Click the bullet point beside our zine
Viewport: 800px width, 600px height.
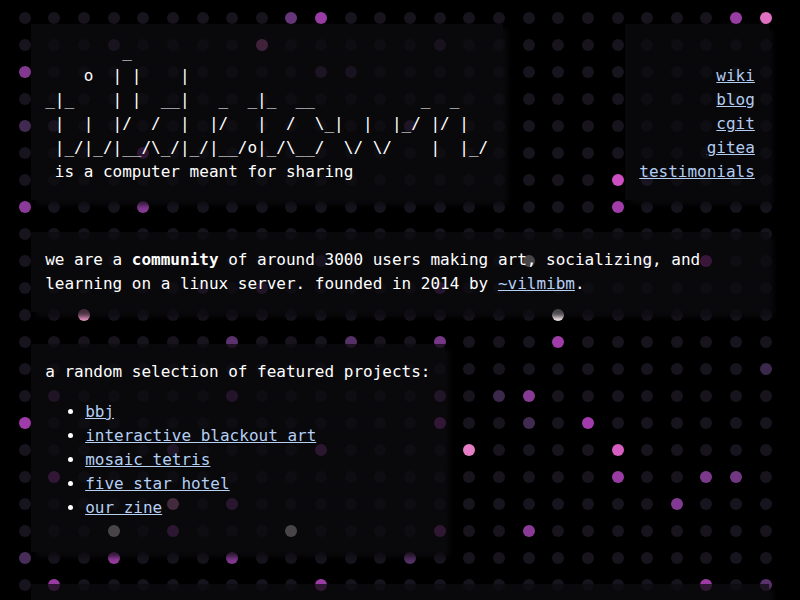(x=70, y=508)
